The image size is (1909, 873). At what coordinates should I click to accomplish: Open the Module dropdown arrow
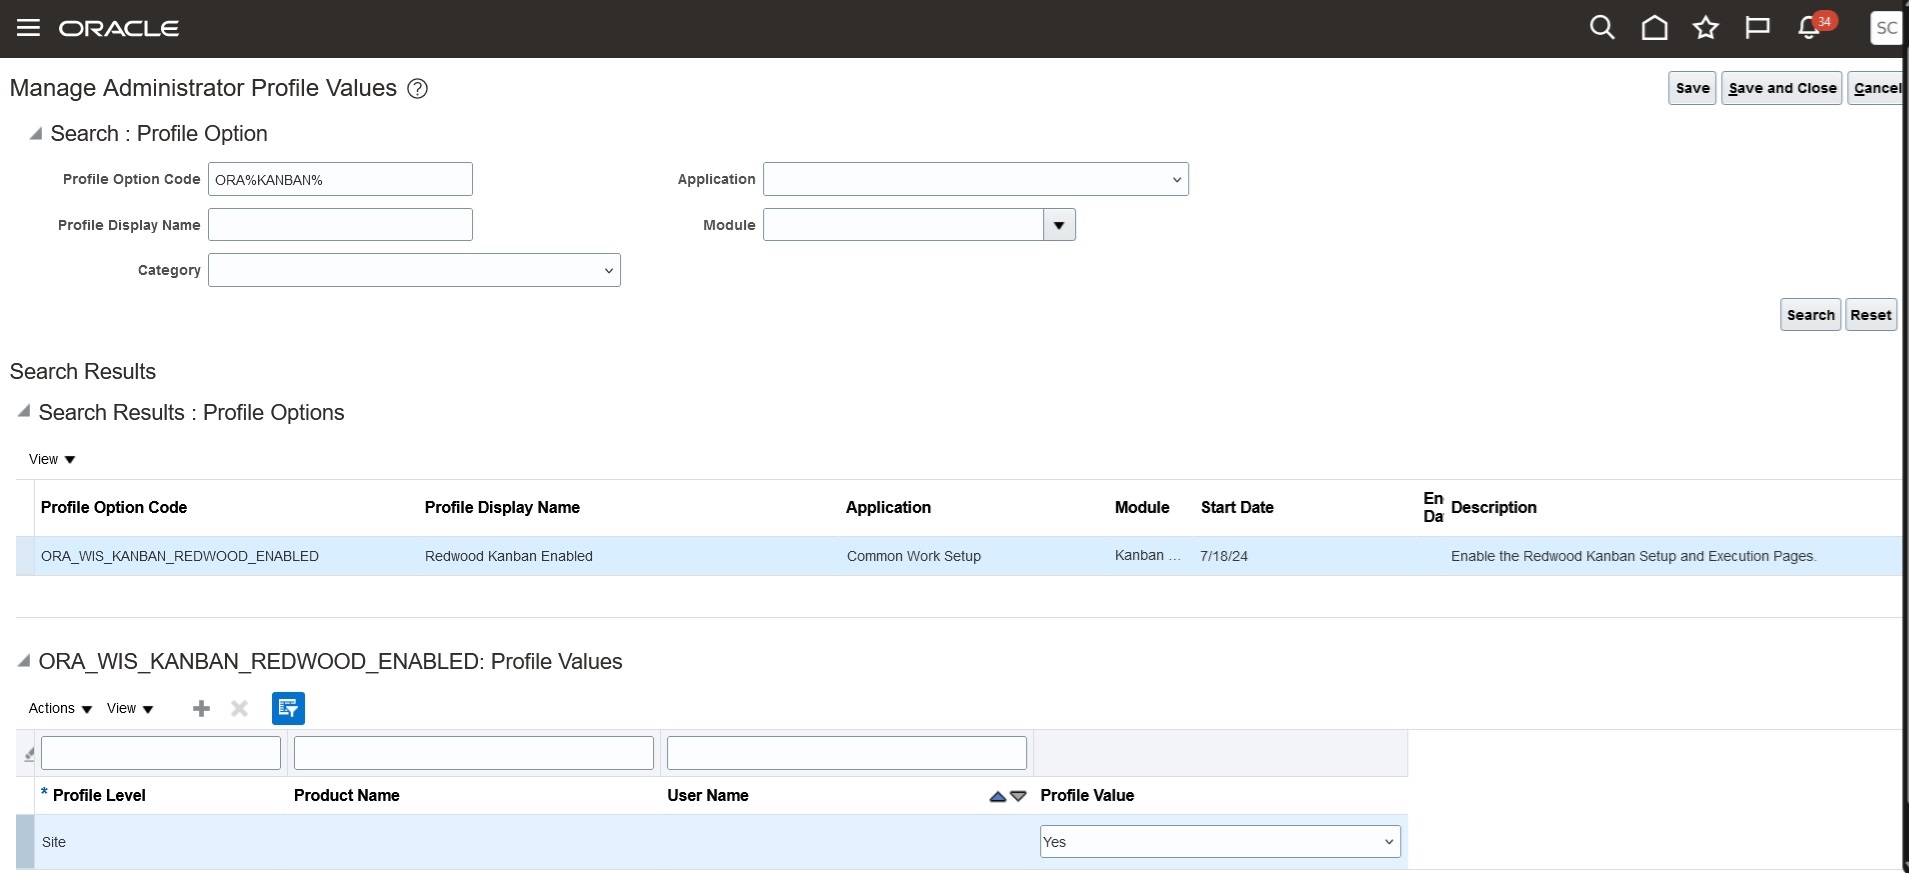point(1059,225)
